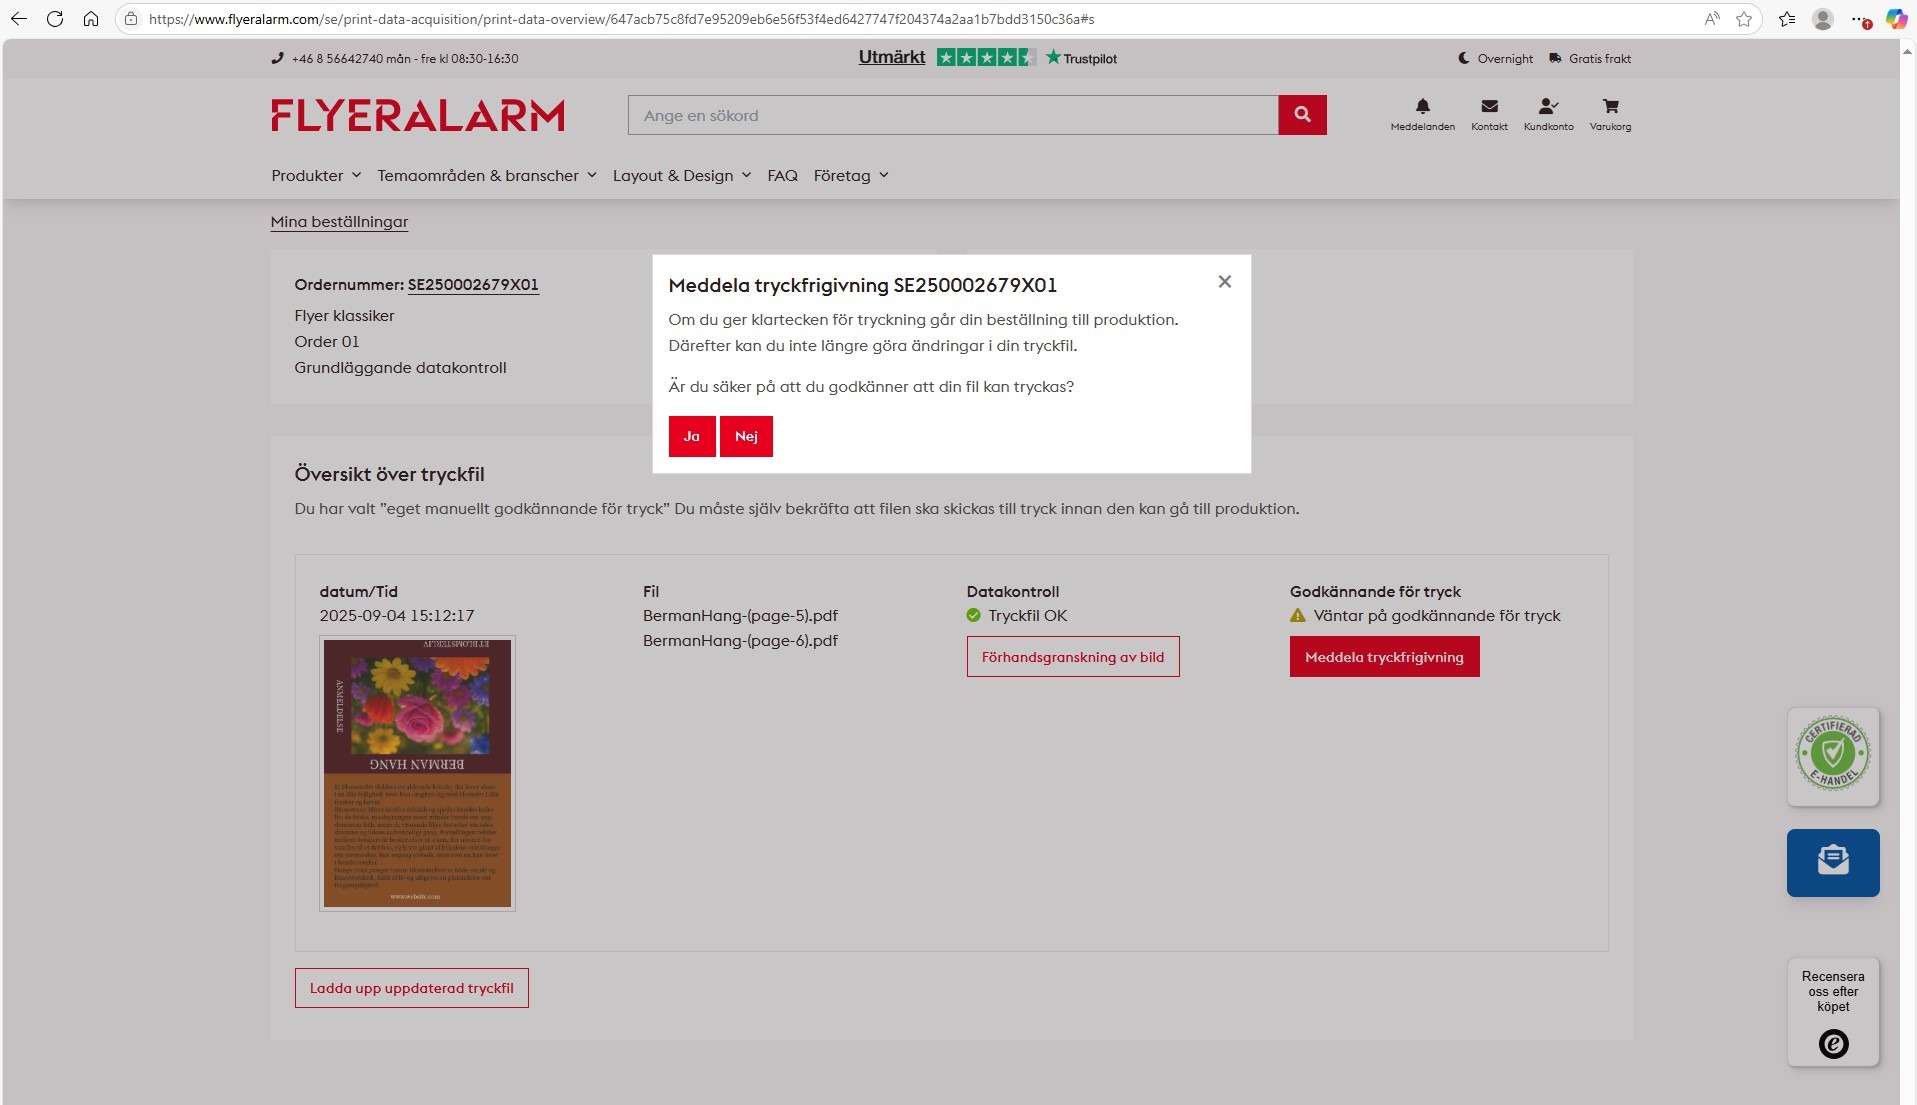Click the red search magnifier button
The width and height of the screenshot is (1917, 1105).
click(1302, 115)
